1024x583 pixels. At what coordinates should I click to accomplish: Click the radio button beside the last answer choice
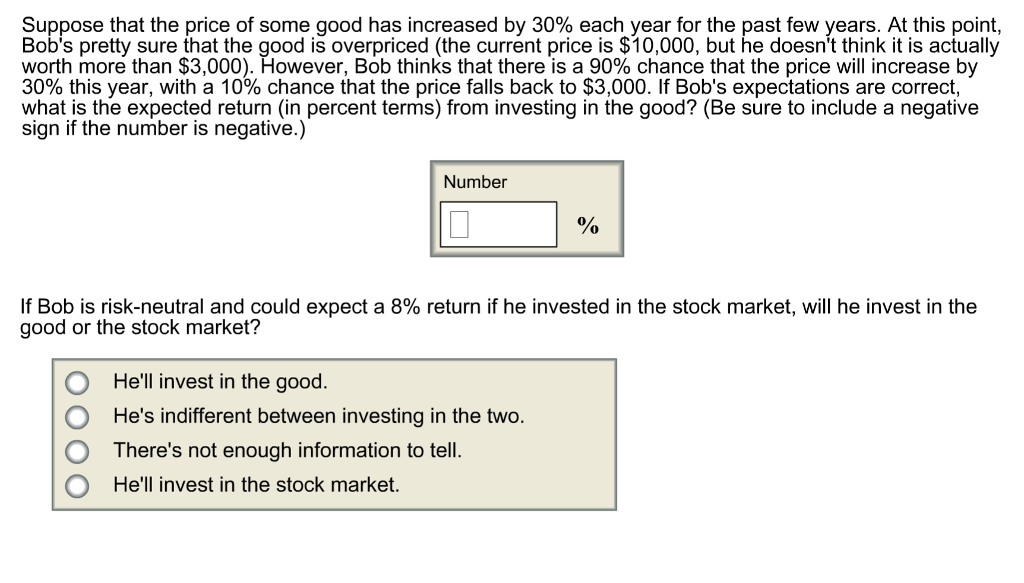(77, 486)
